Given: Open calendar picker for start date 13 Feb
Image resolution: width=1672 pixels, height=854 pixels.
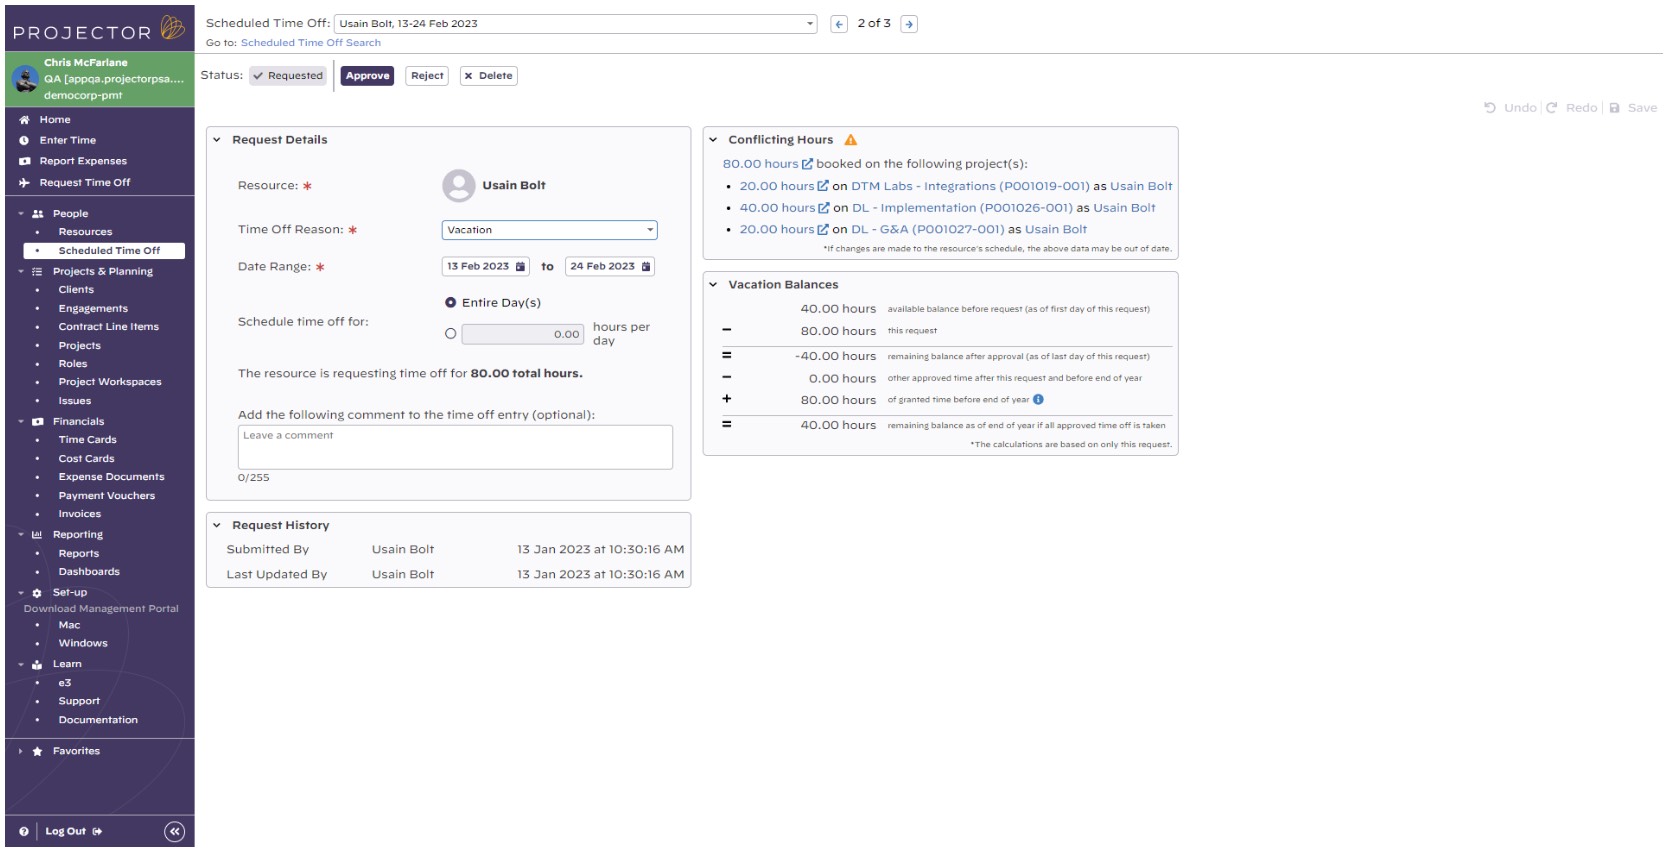Looking at the screenshot, I should (520, 267).
